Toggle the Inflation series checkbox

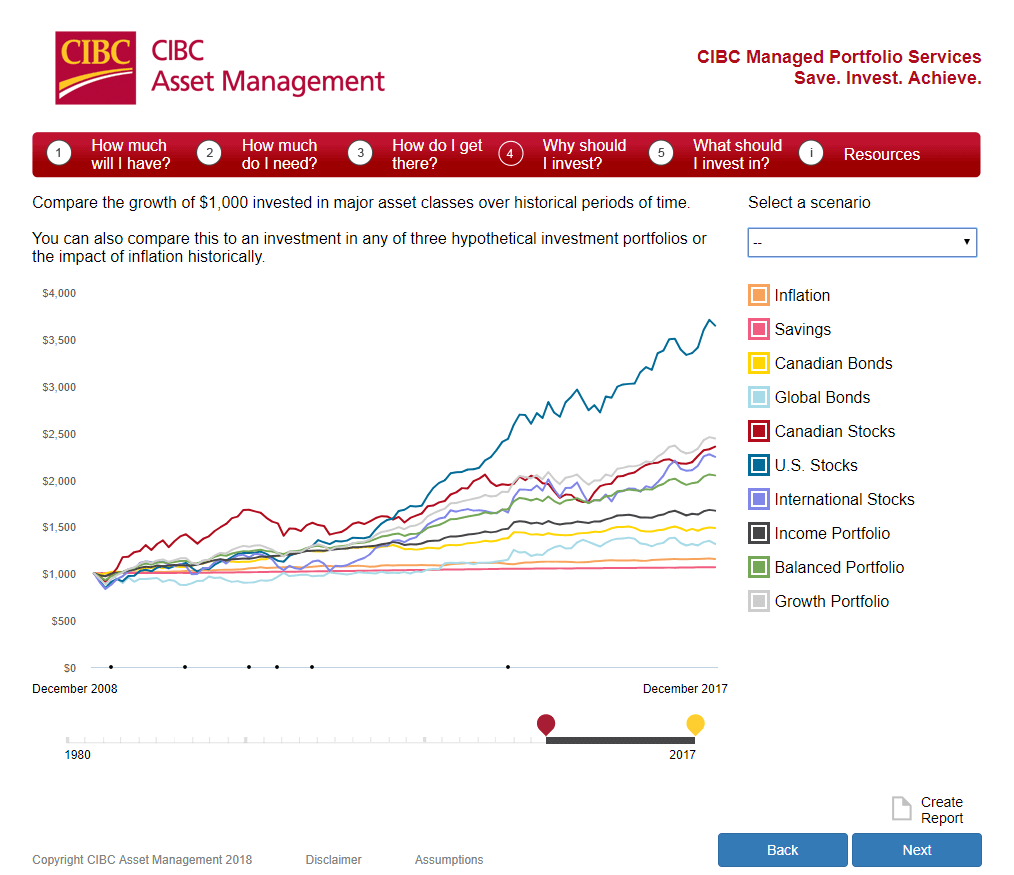759,295
